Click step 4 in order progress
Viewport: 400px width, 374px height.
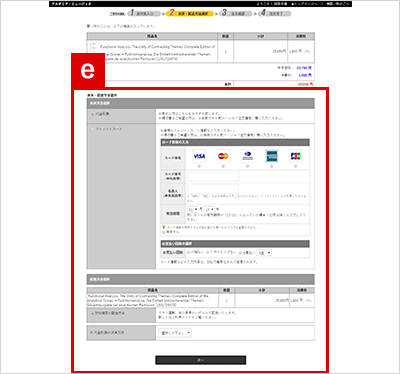pos(275,13)
